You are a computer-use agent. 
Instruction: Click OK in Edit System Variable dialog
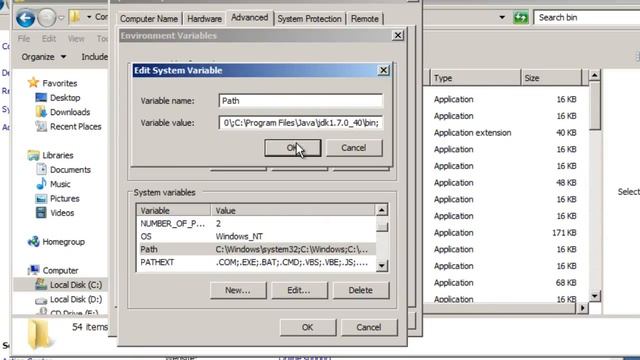[293, 148]
